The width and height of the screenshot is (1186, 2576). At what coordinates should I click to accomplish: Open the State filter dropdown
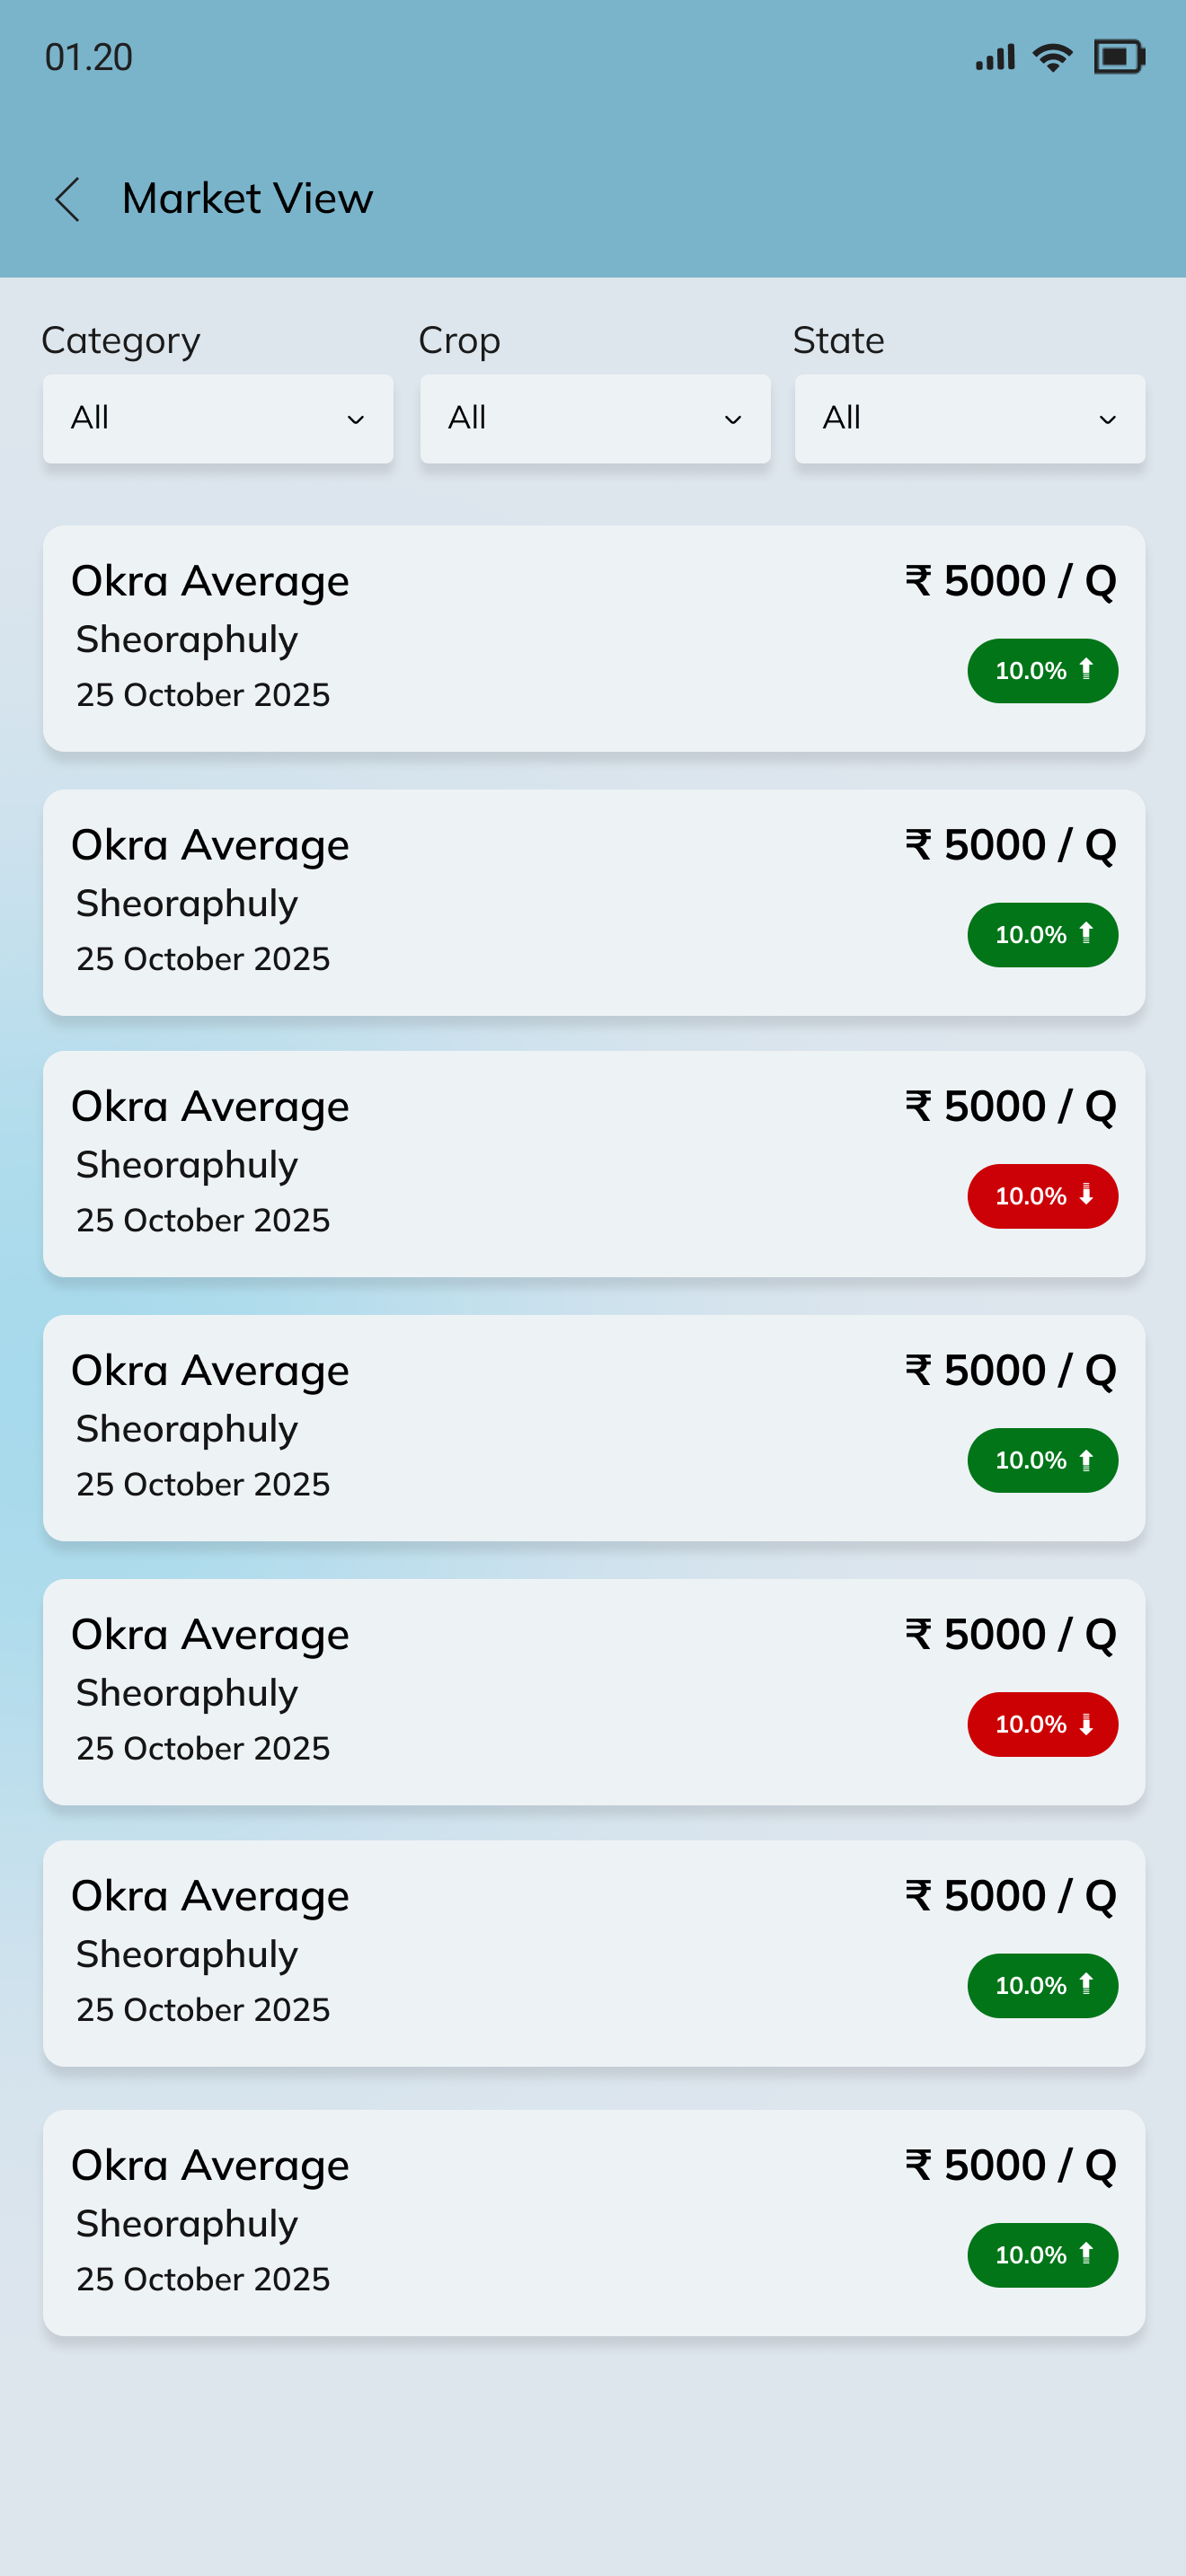coord(969,418)
